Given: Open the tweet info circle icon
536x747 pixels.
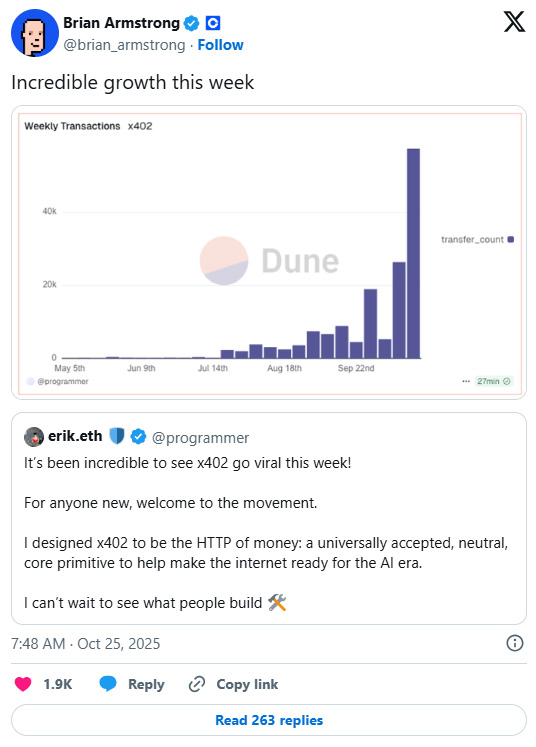Looking at the screenshot, I should pos(515,643).
